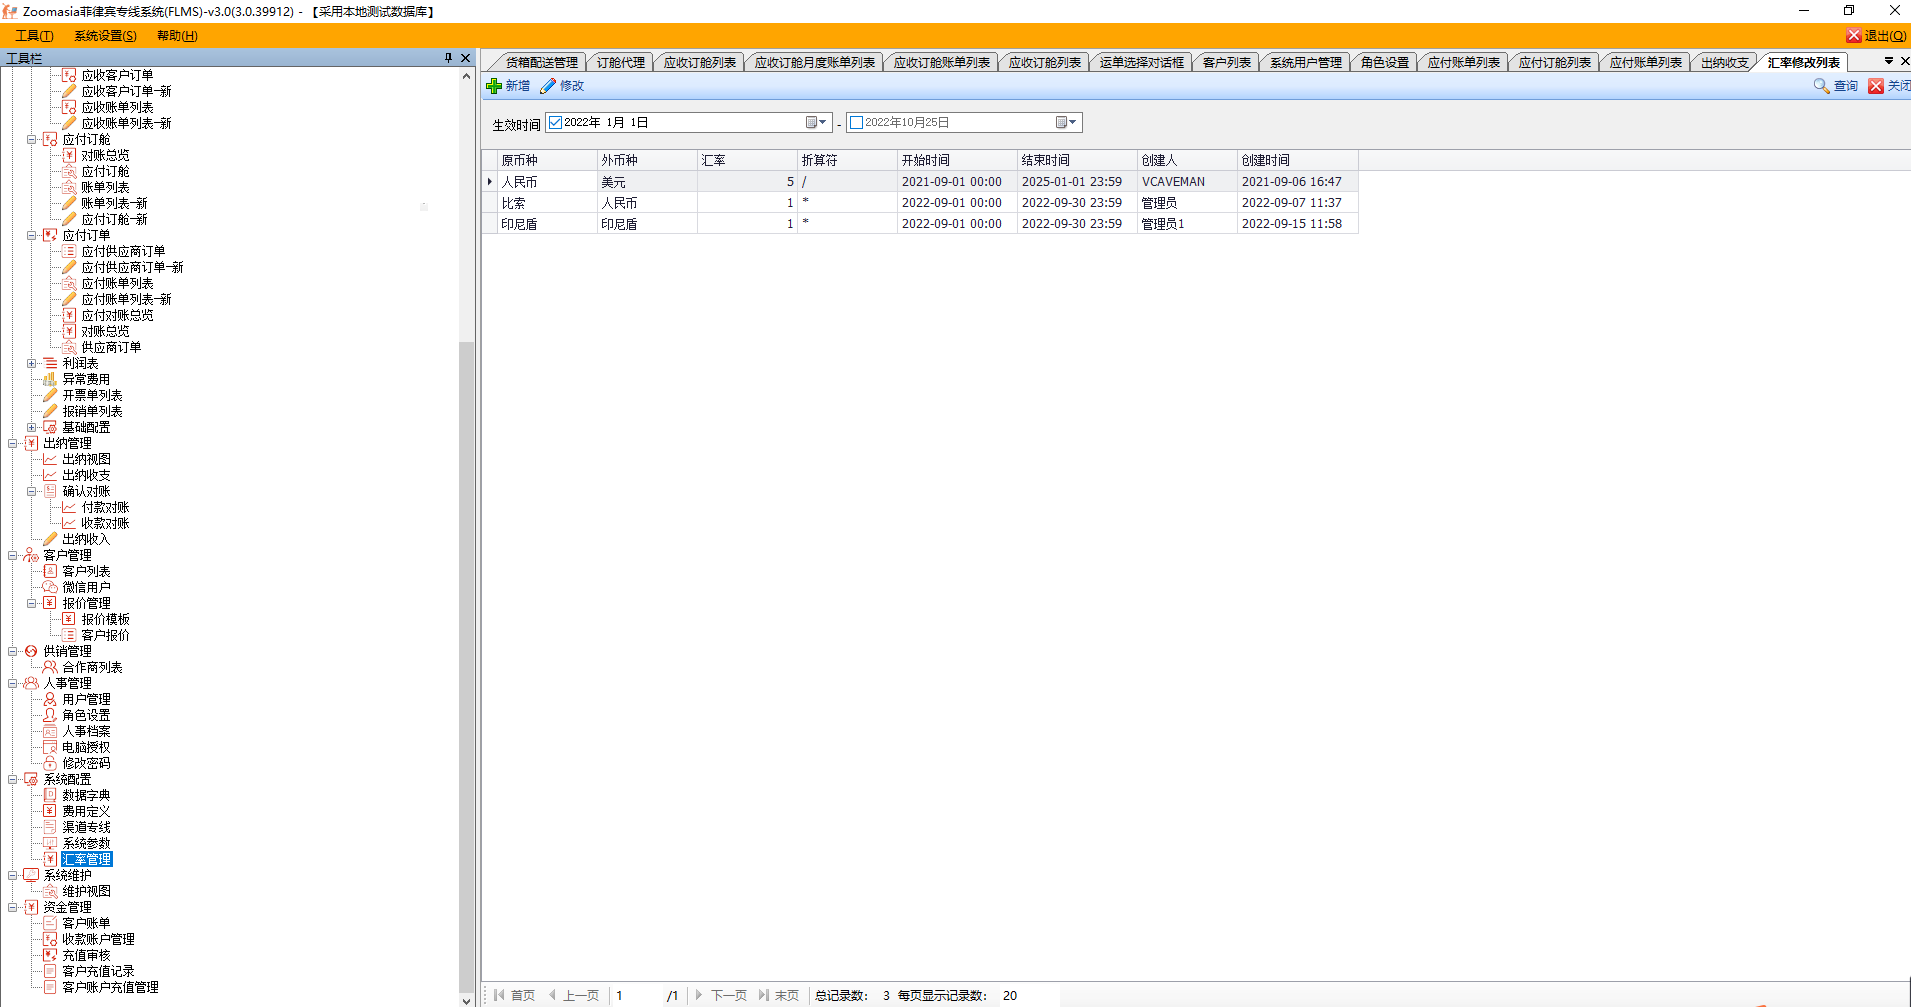1911x1007 pixels.
Task: Click the icon beside 合作商列表
Action: click(x=50, y=667)
